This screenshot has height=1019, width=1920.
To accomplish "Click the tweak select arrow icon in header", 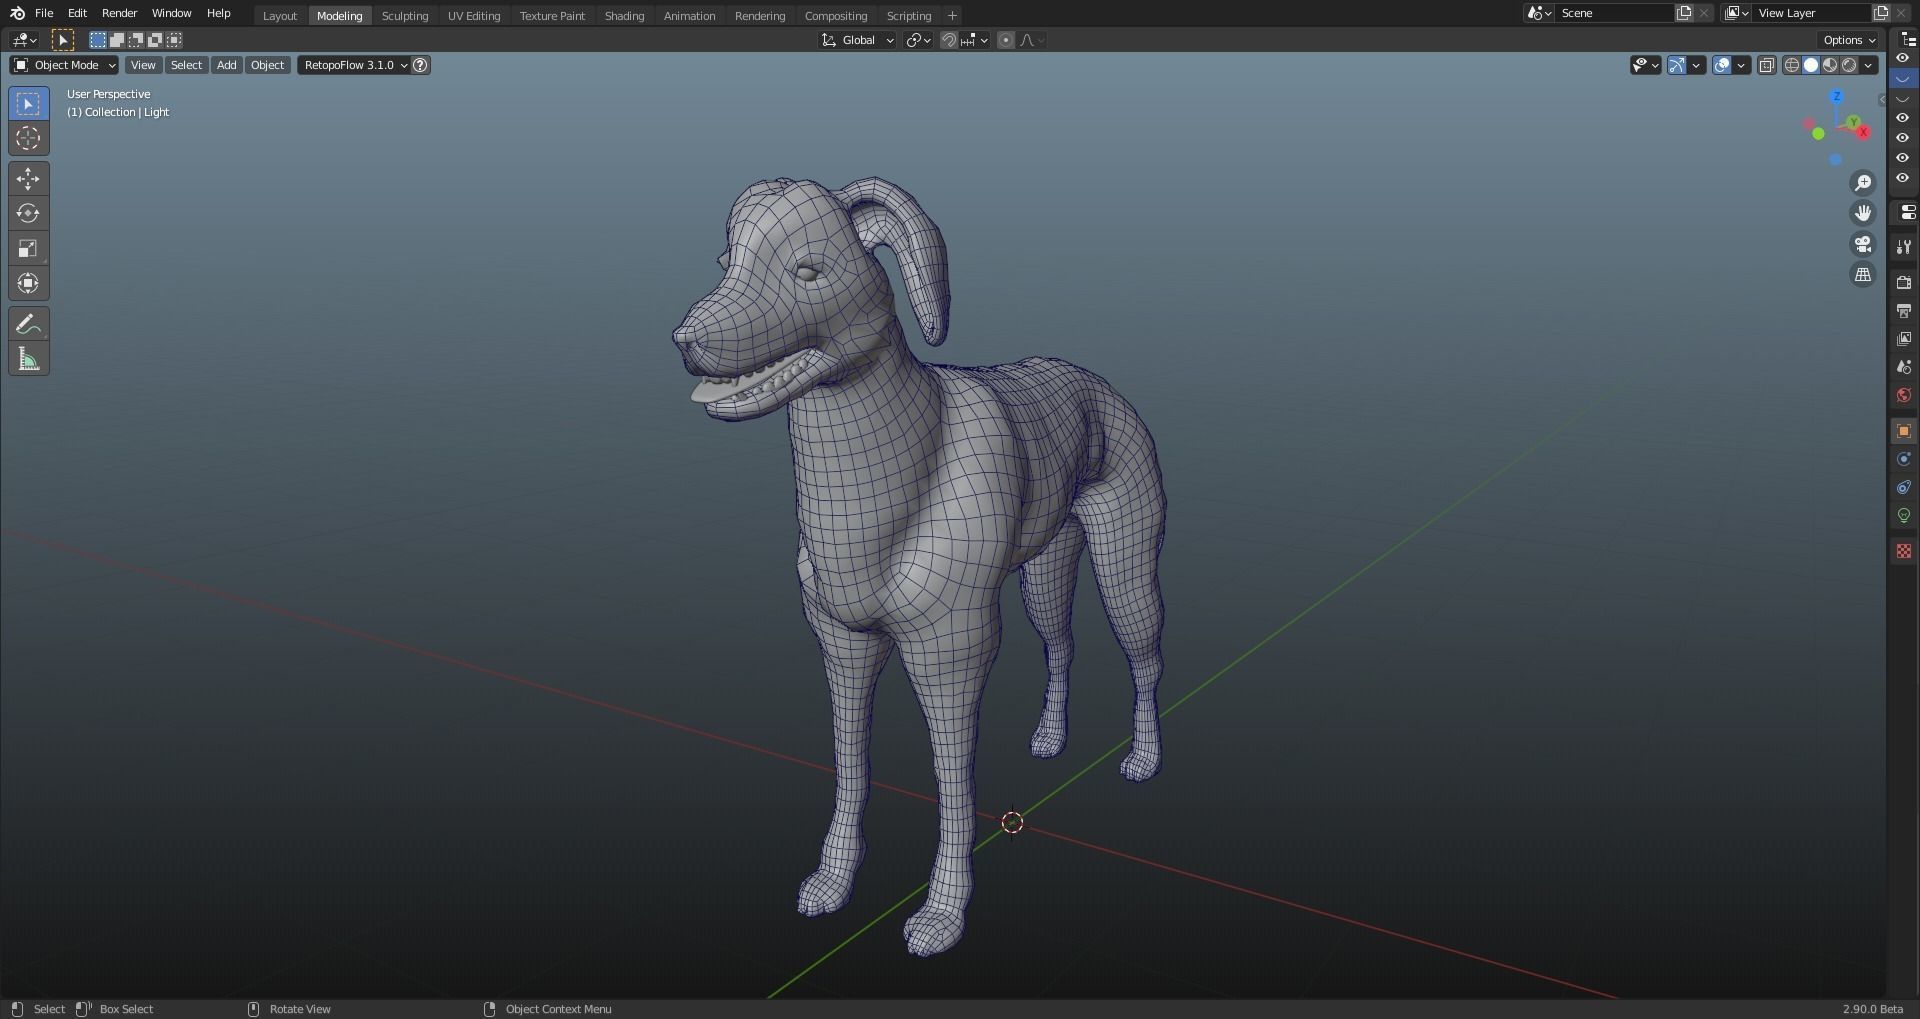I will (62, 40).
